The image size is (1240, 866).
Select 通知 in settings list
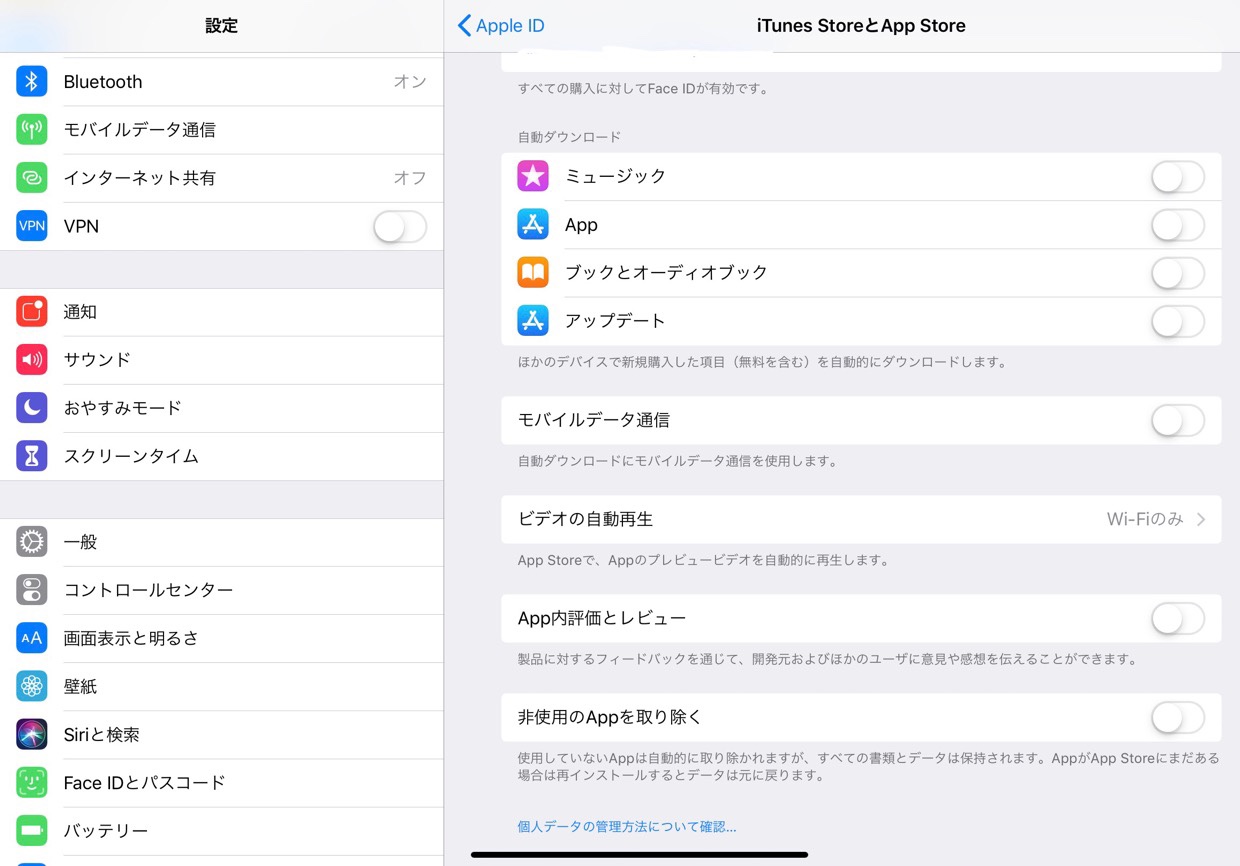coord(221,312)
